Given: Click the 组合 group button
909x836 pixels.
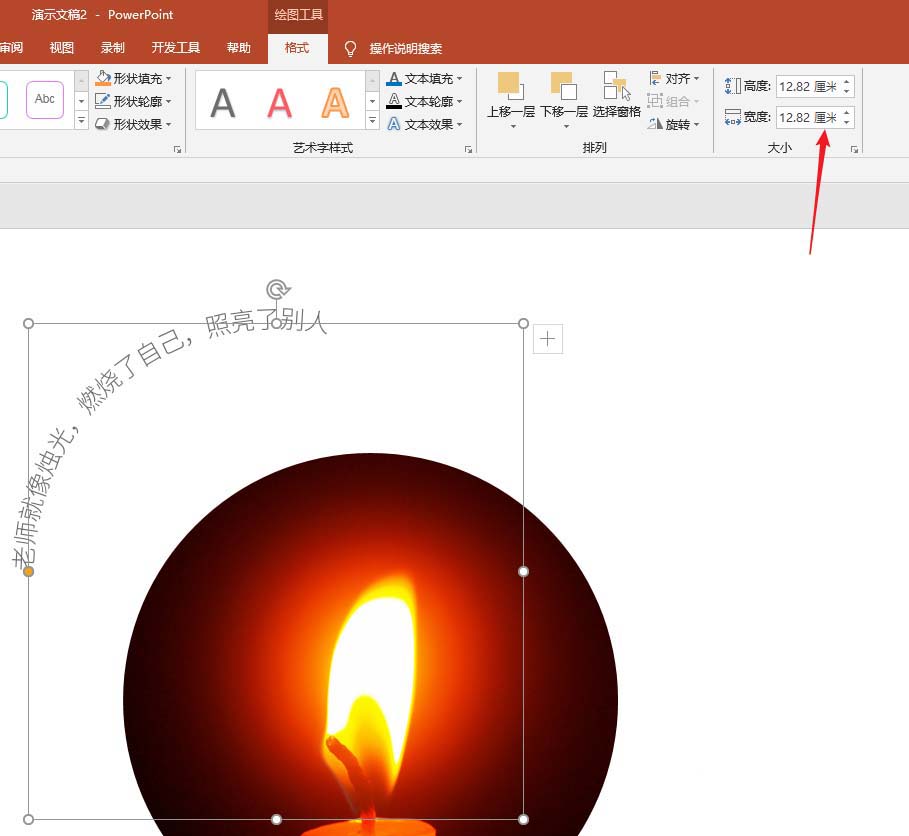Looking at the screenshot, I should pyautogui.click(x=674, y=101).
